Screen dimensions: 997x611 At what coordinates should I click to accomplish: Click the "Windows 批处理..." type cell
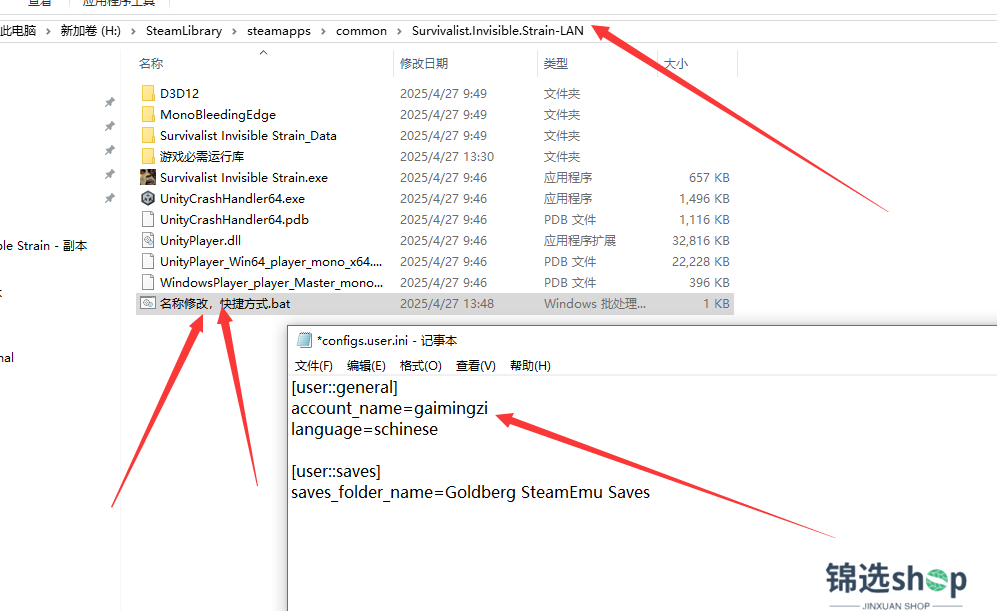point(595,303)
